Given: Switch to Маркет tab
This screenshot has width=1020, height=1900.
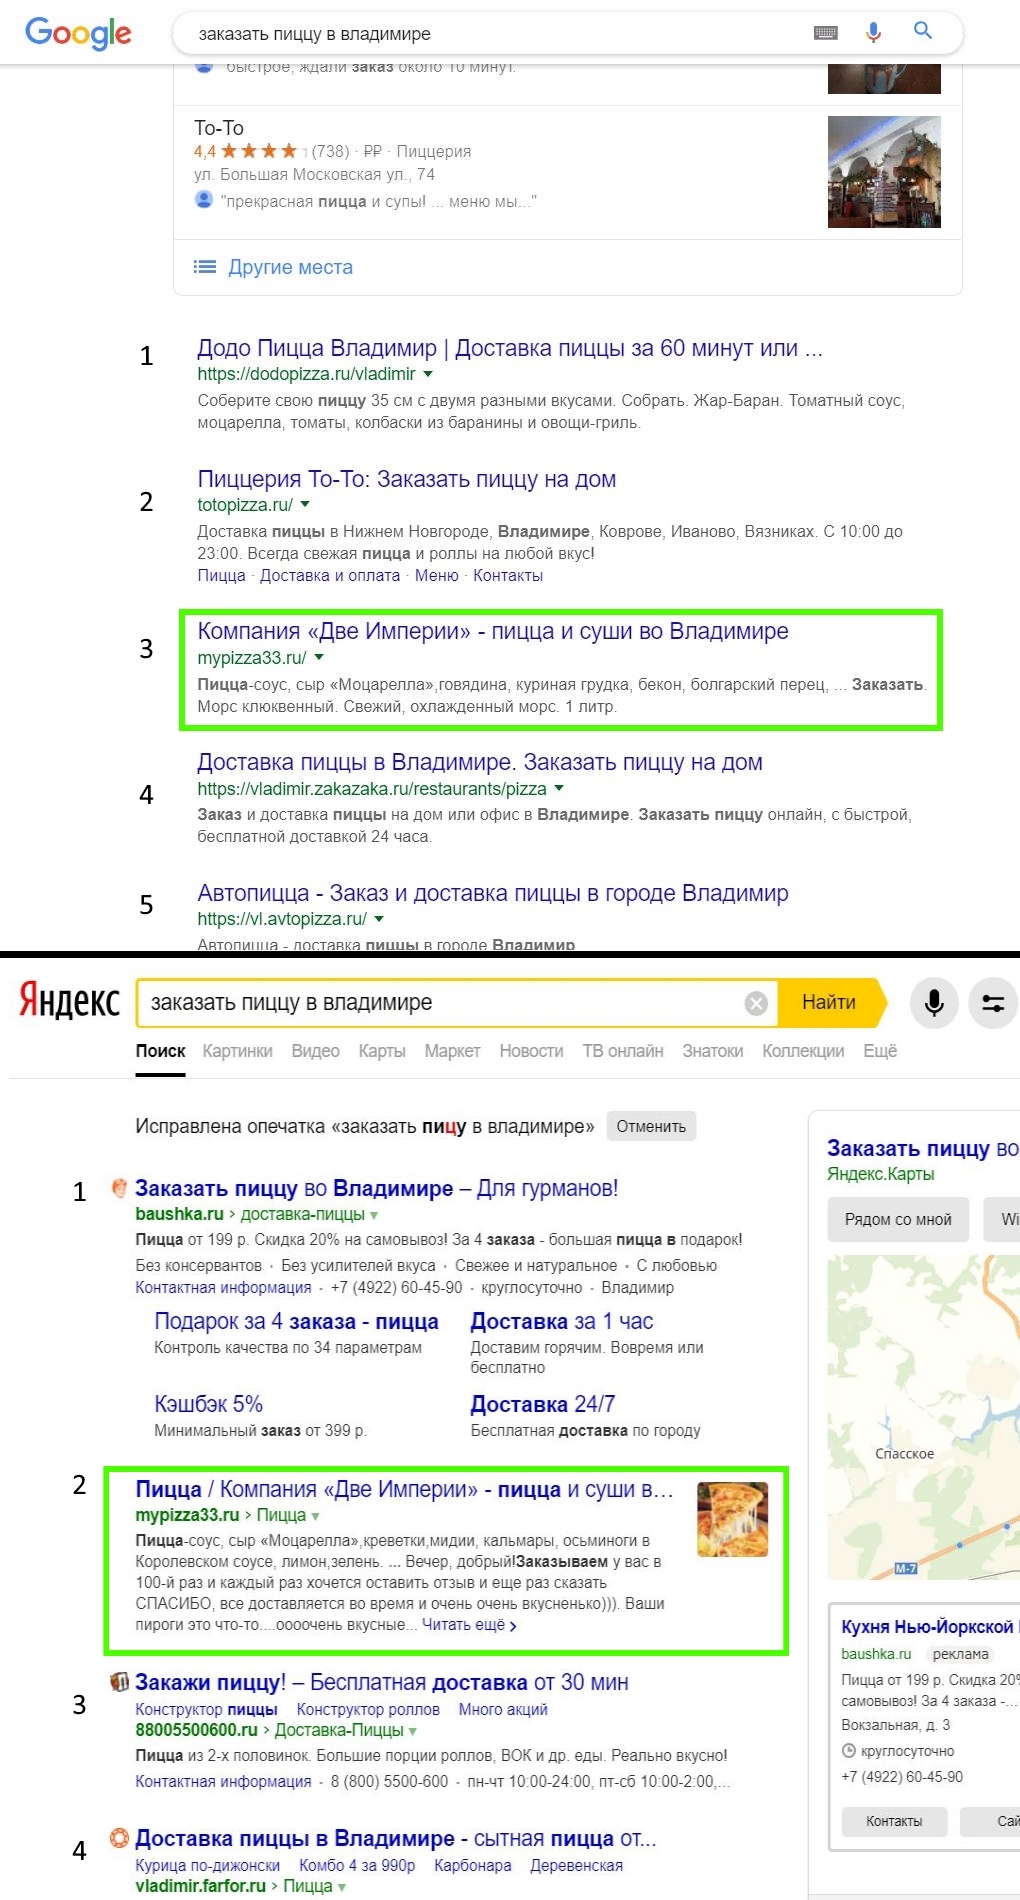Looking at the screenshot, I should tap(452, 1051).
